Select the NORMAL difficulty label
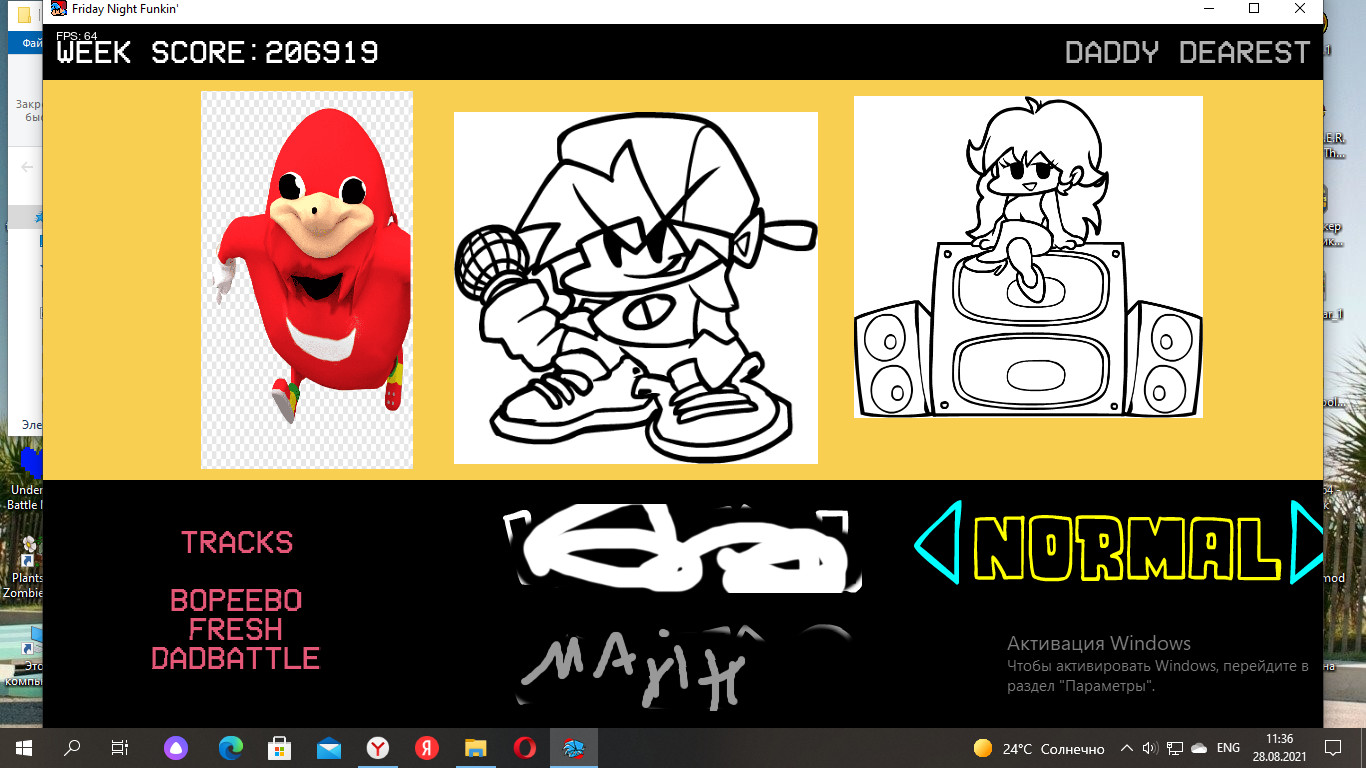Viewport: 1366px width, 768px height. pyautogui.click(x=1126, y=548)
